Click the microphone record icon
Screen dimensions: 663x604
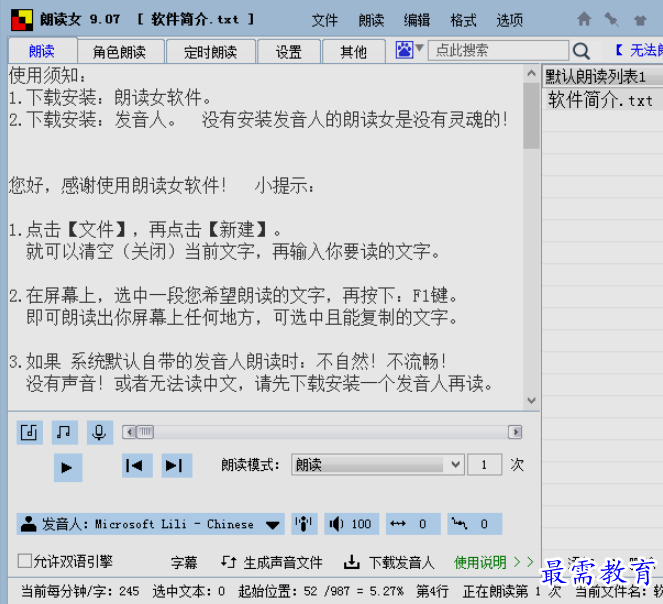[100, 432]
